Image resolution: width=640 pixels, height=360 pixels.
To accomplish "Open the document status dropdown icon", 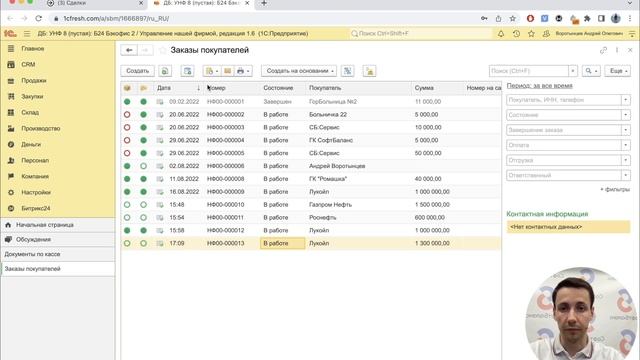I will [211, 71].
